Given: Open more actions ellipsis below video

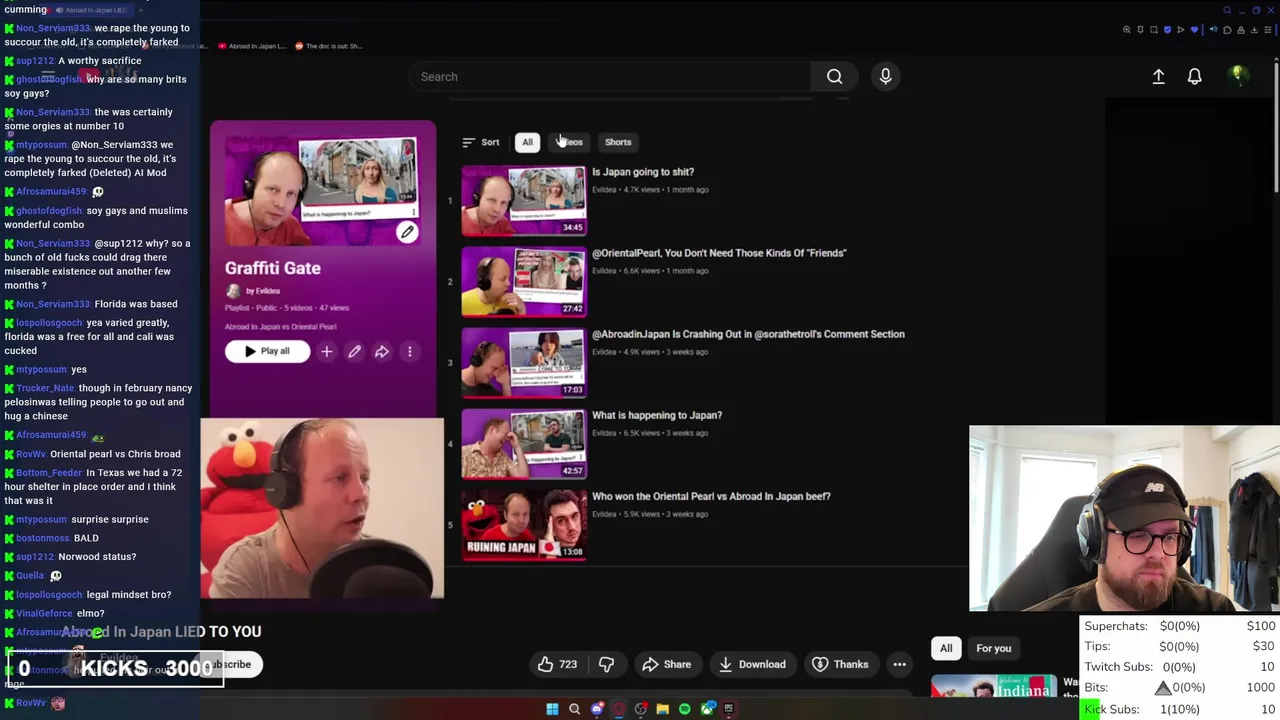Looking at the screenshot, I should (x=899, y=664).
